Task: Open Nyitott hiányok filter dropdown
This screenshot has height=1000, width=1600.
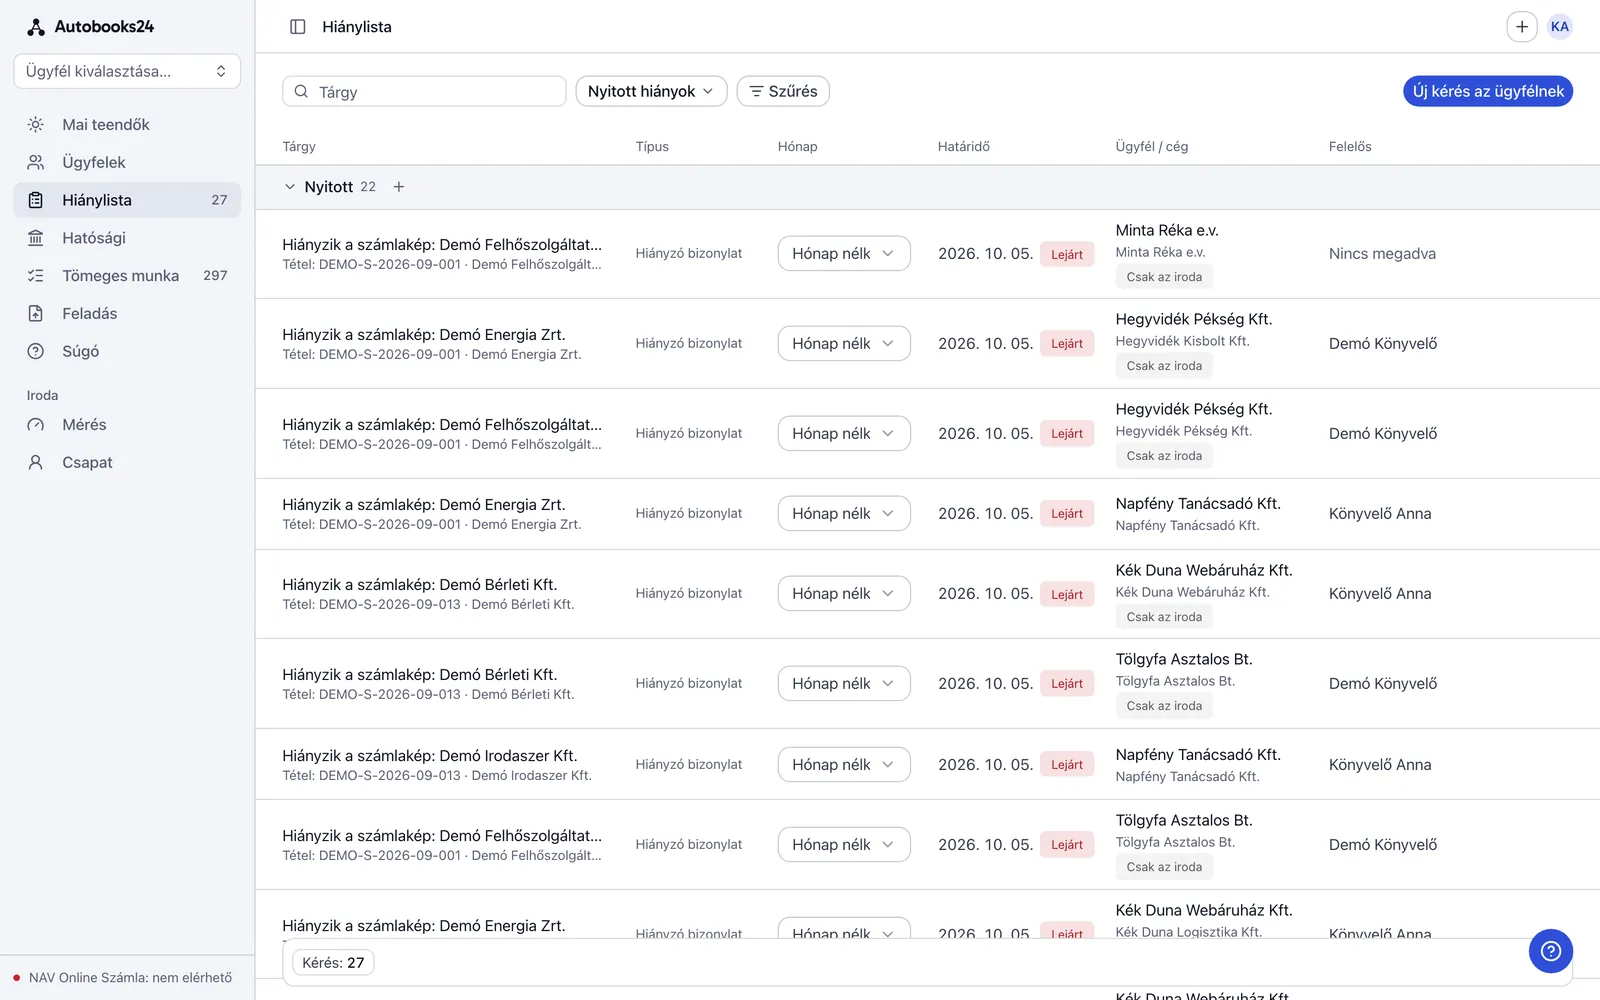Action: 651,91
